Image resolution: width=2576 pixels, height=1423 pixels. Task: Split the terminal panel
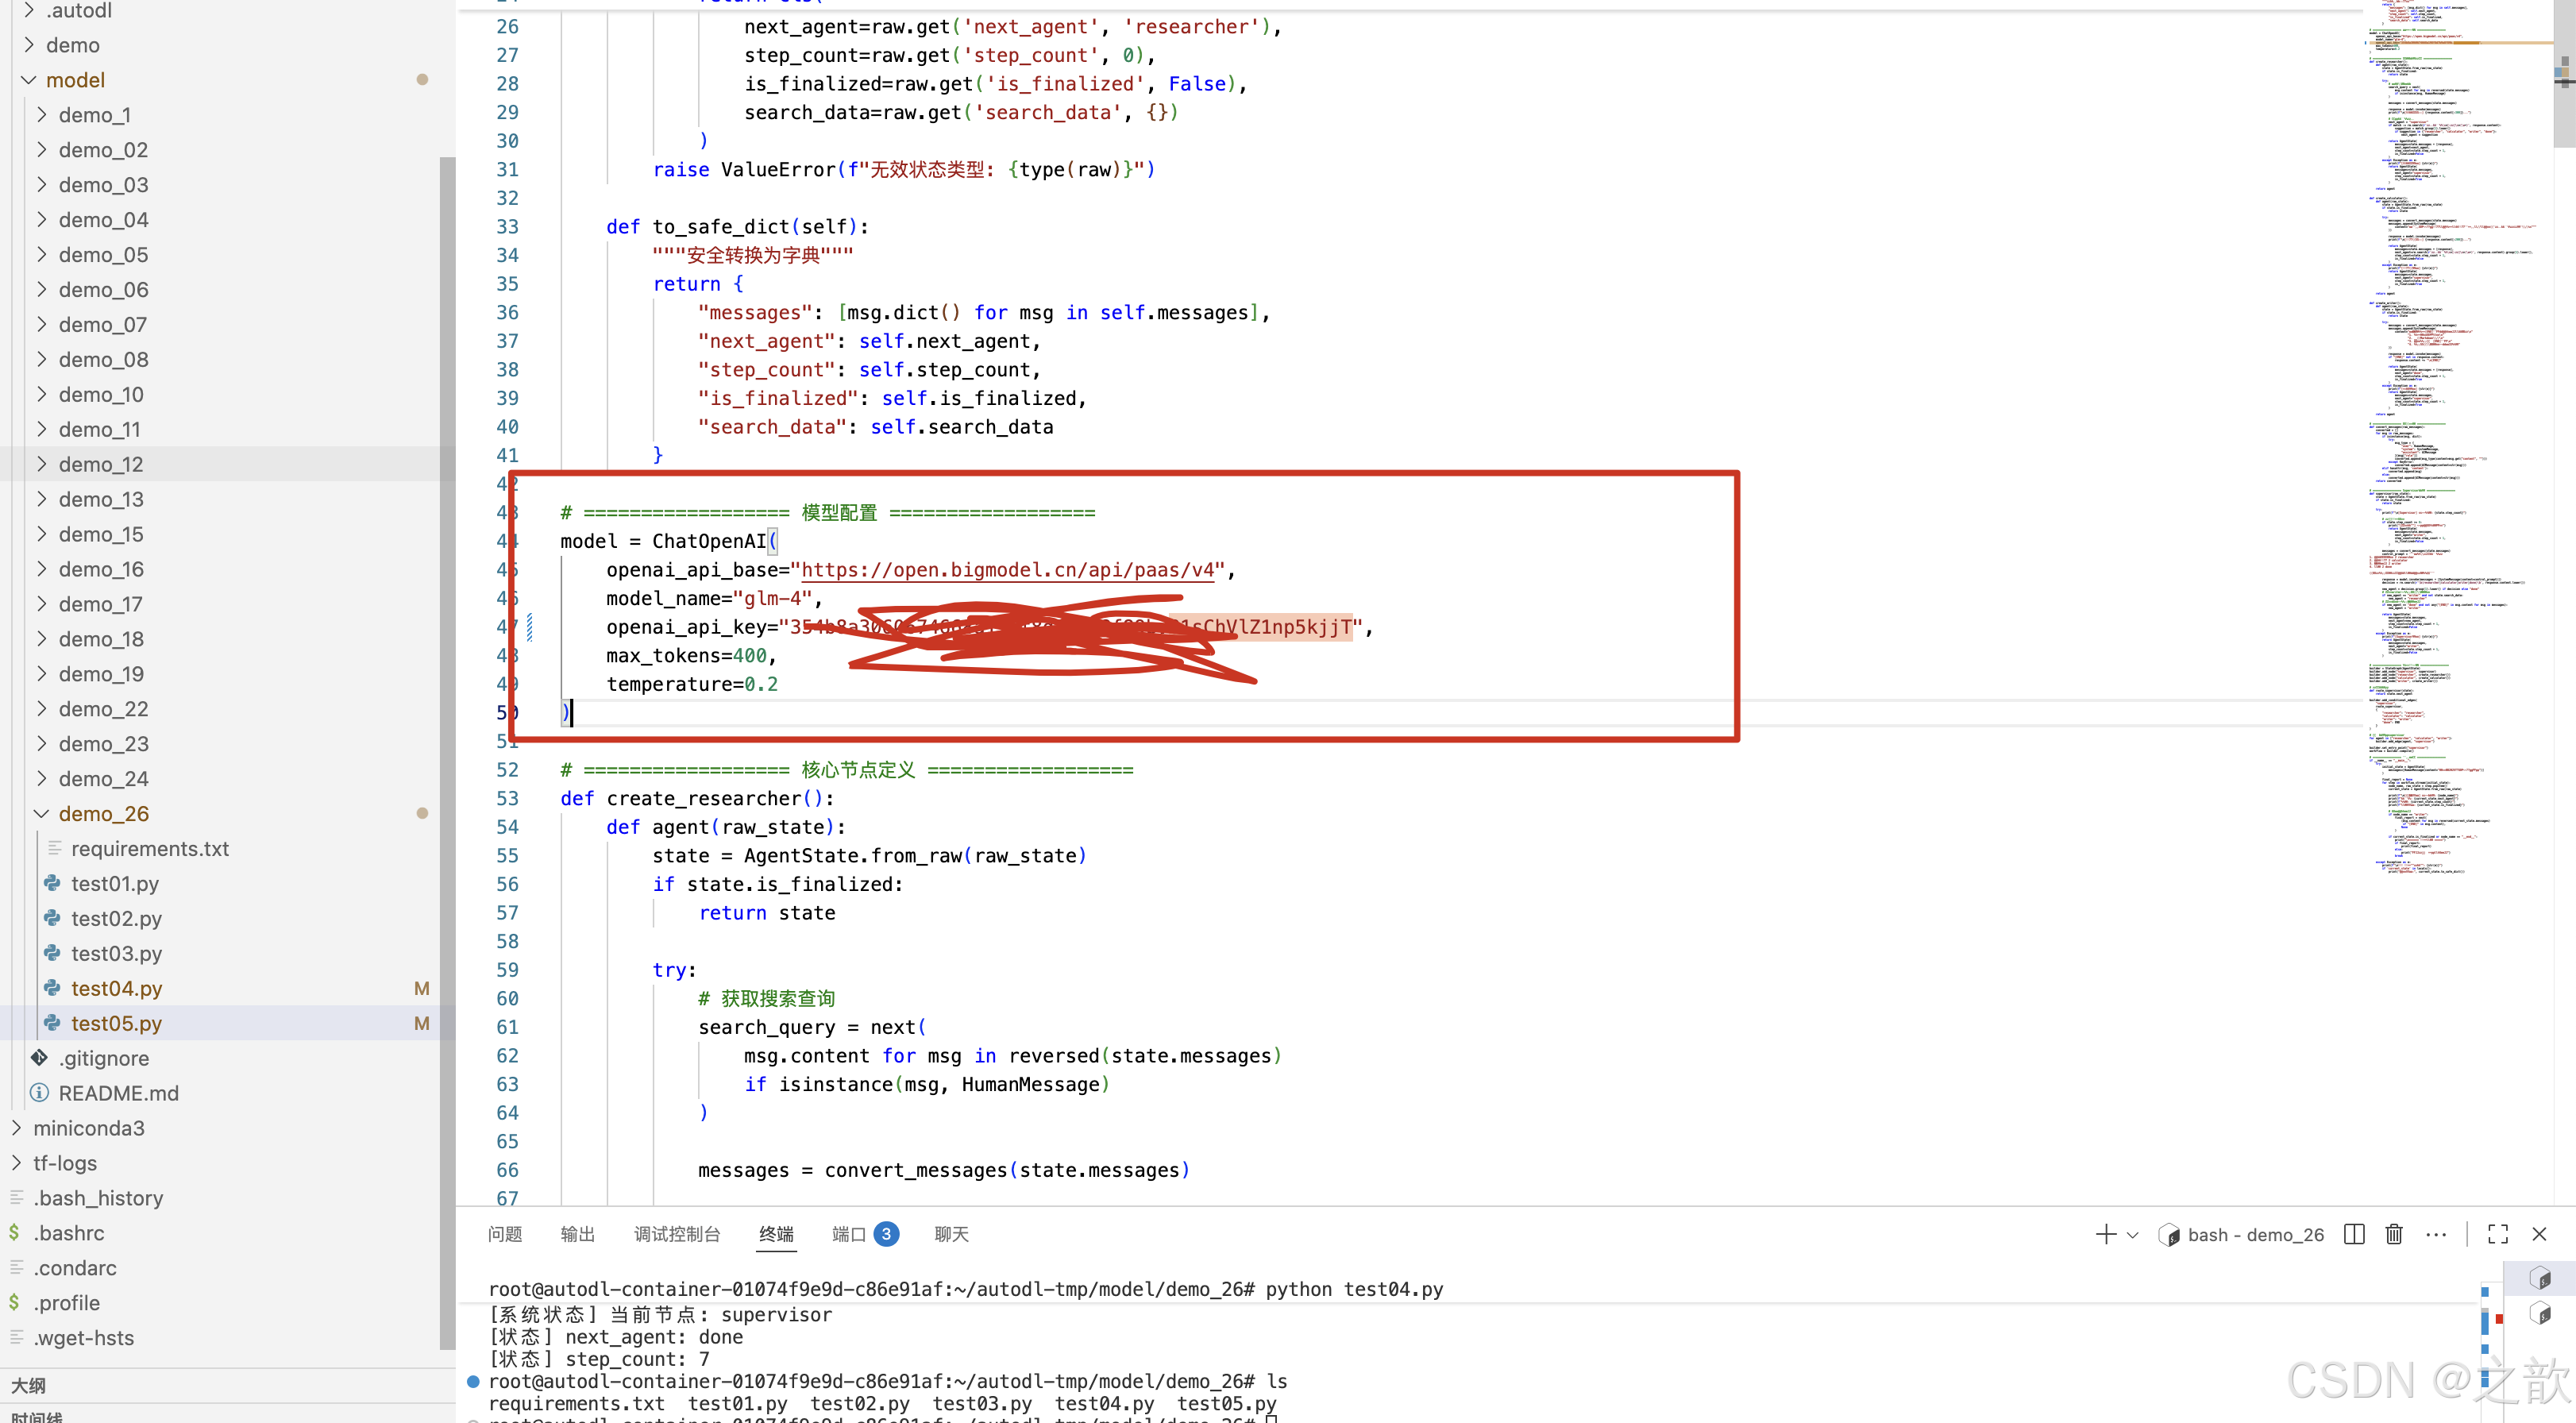[x=2353, y=1234]
